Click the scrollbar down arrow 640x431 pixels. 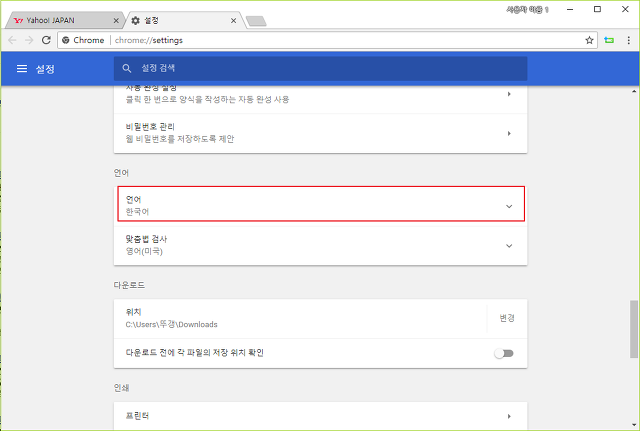[x=634, y=424]
